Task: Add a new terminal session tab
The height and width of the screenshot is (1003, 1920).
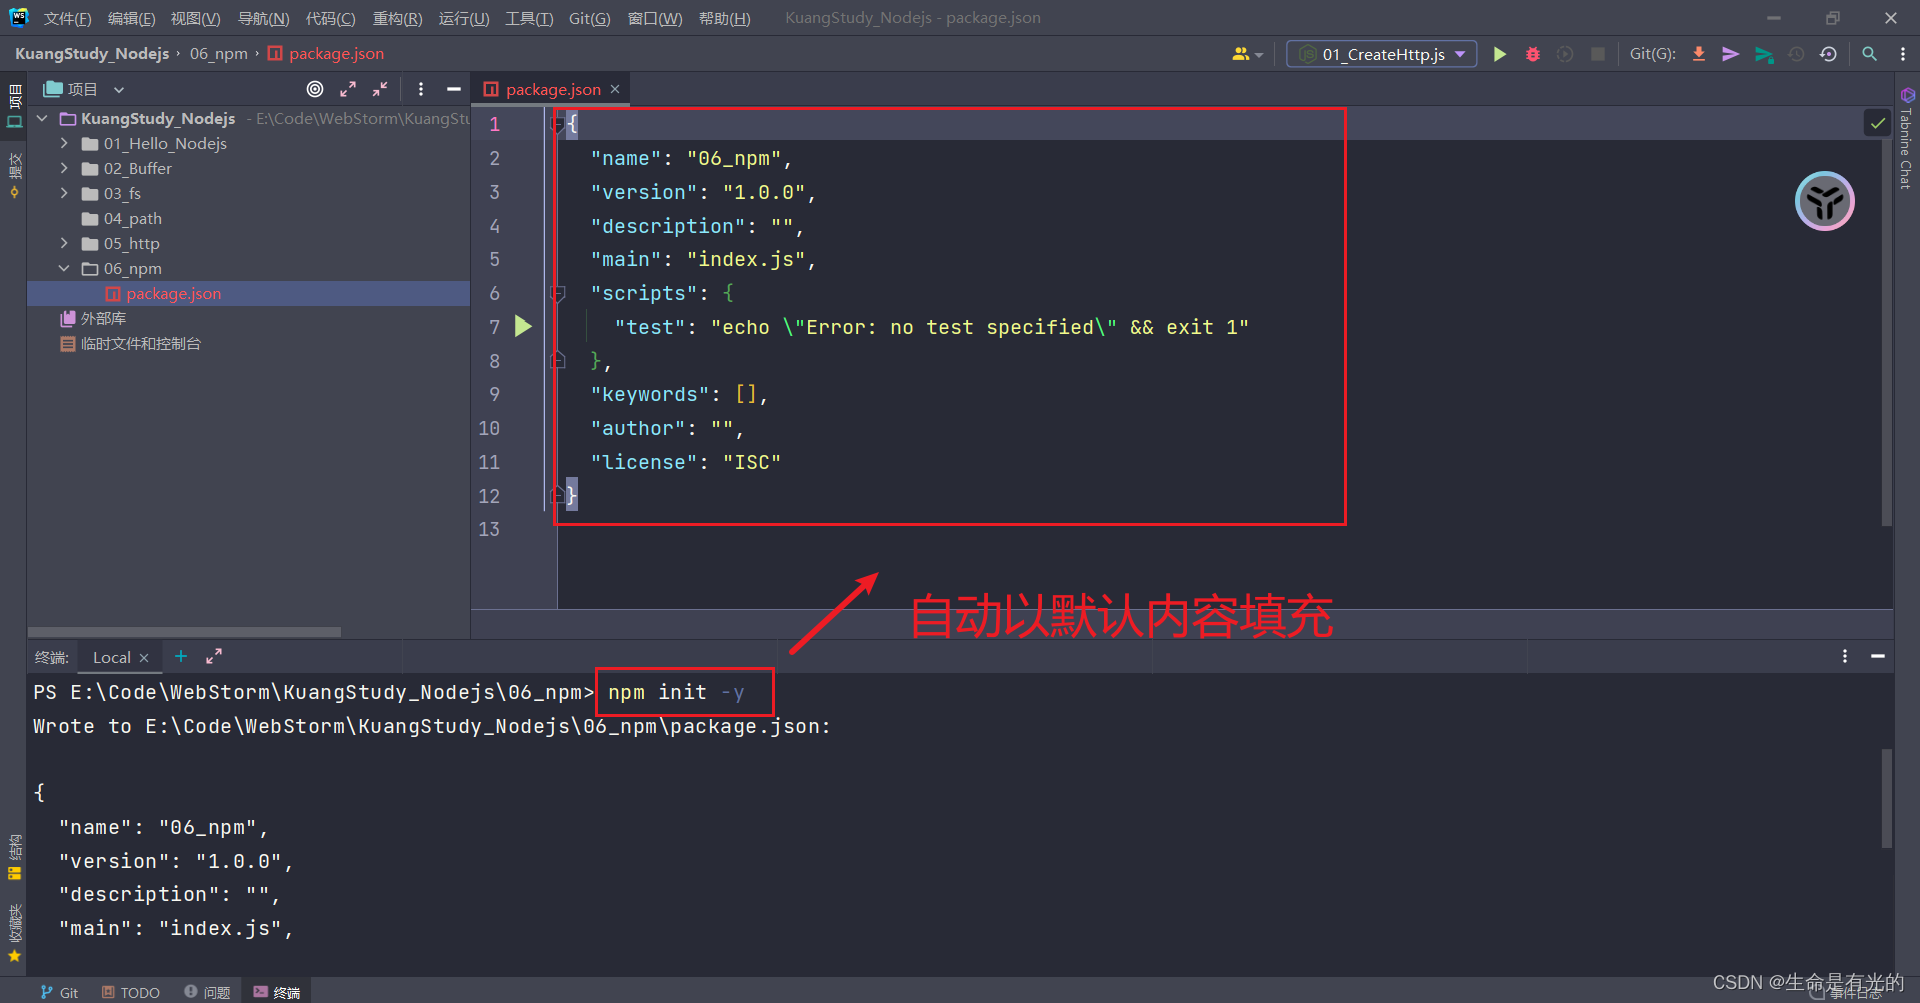Action: tap(181, 656)
